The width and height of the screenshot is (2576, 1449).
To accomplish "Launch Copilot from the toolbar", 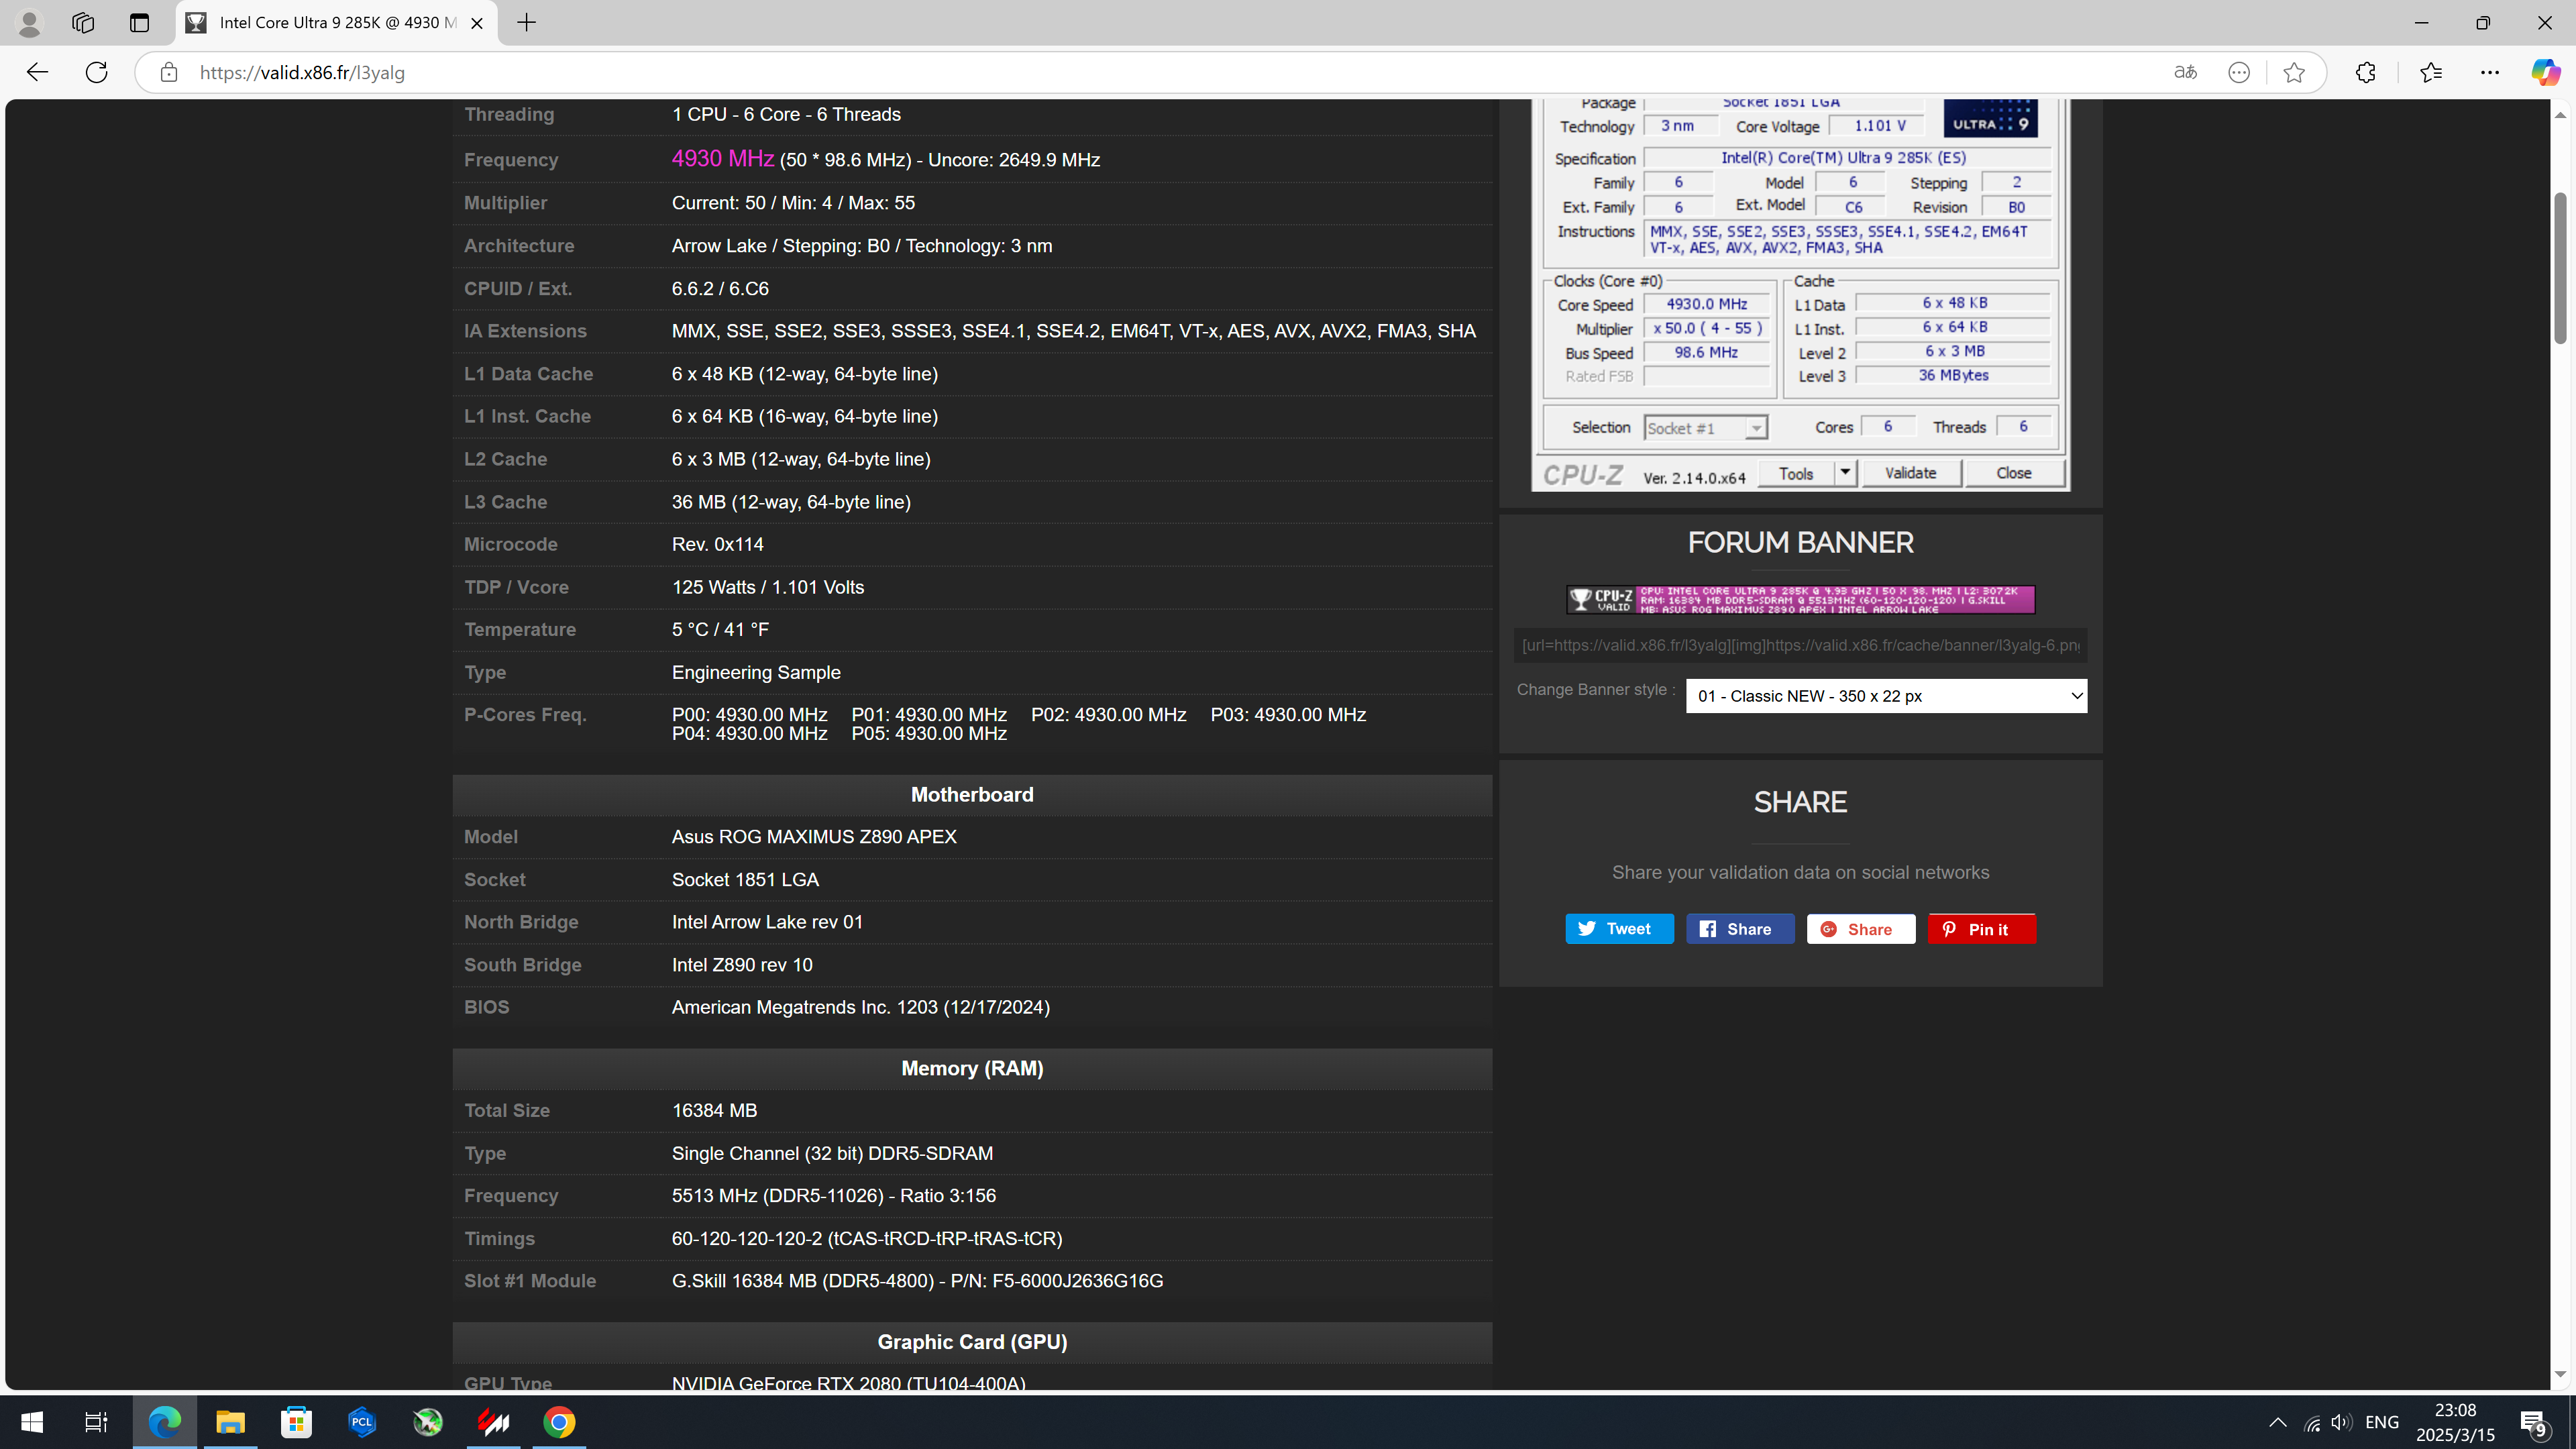I will [x=2545, y=72].
